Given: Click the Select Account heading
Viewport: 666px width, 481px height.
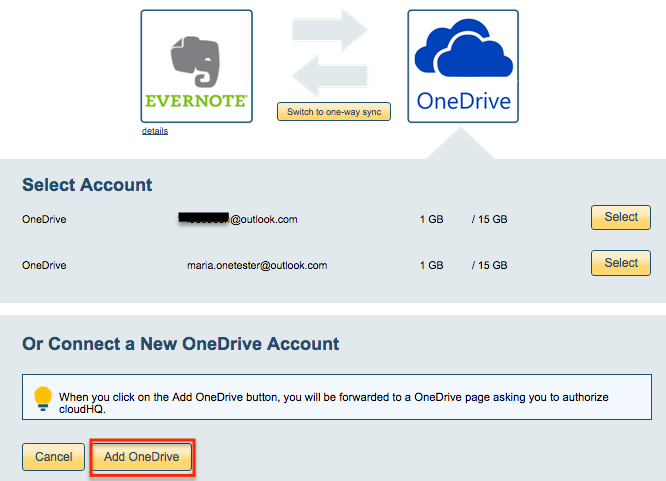Looking at the screenshot, I should (x=87, y=185).
